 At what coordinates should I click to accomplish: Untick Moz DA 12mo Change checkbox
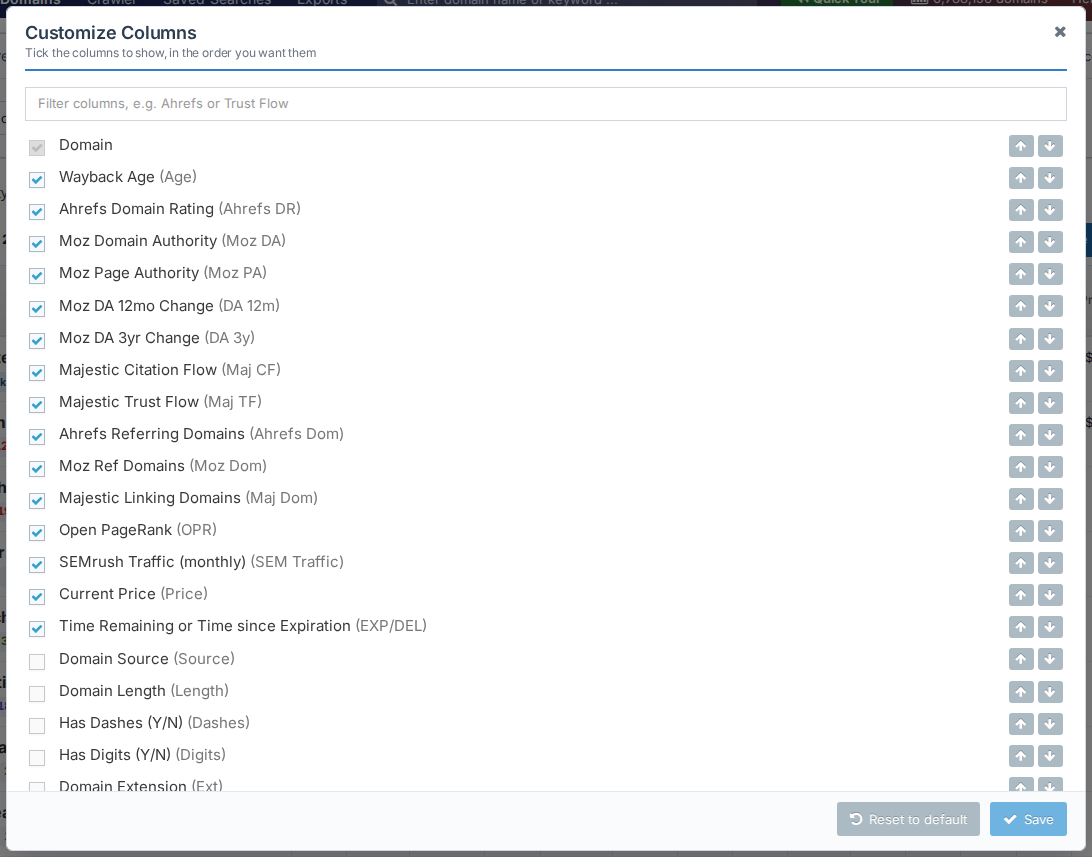37,308
